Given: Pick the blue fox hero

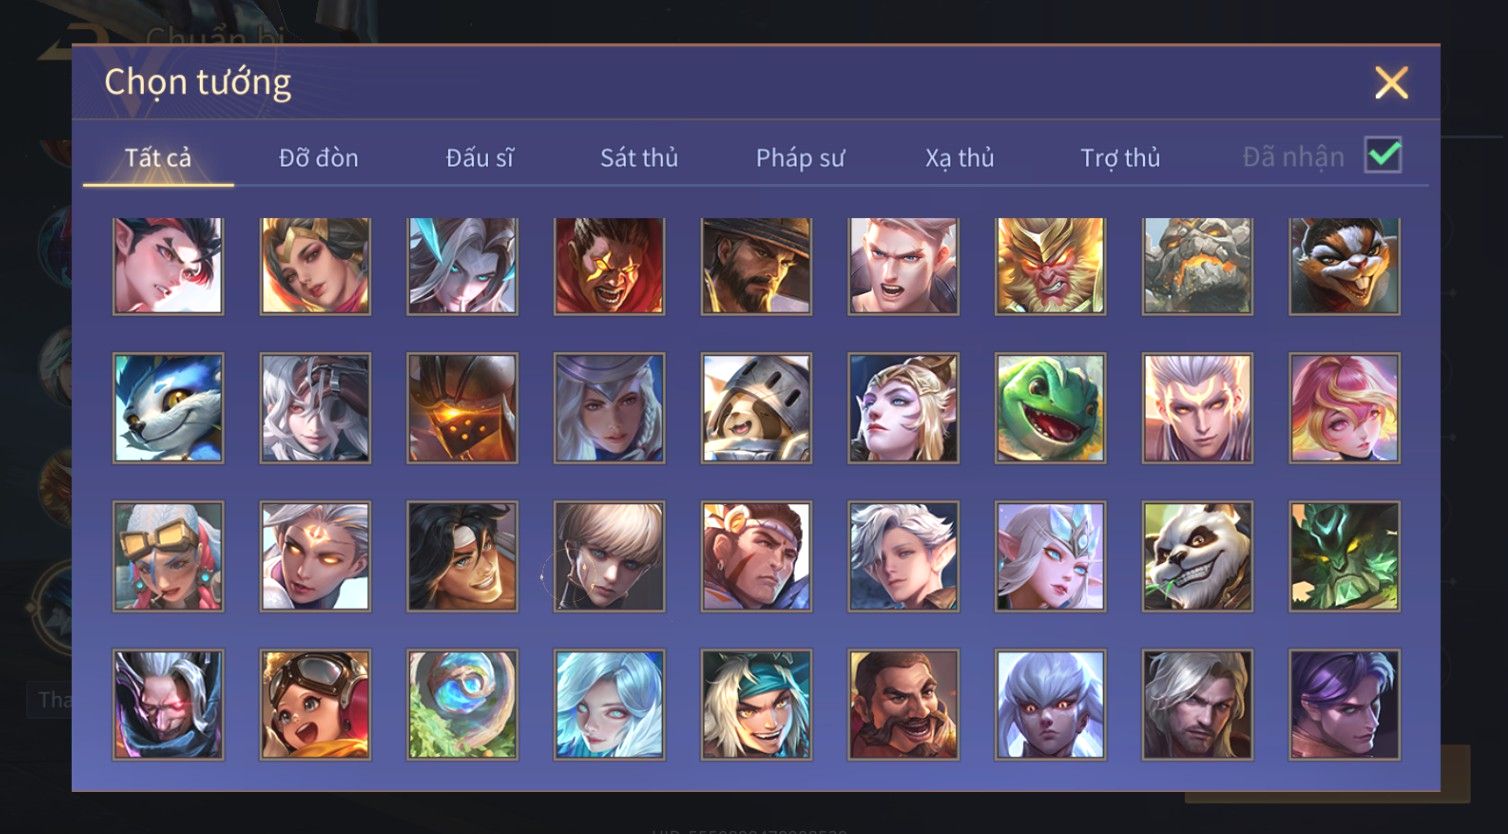Looking at the screenshot, I should pos(168,408).
